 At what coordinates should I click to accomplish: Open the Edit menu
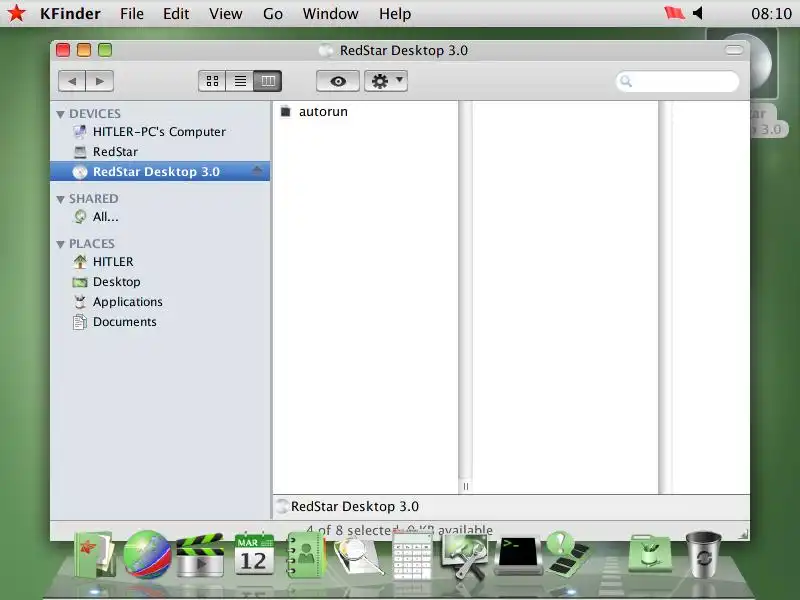pos(176,14)
